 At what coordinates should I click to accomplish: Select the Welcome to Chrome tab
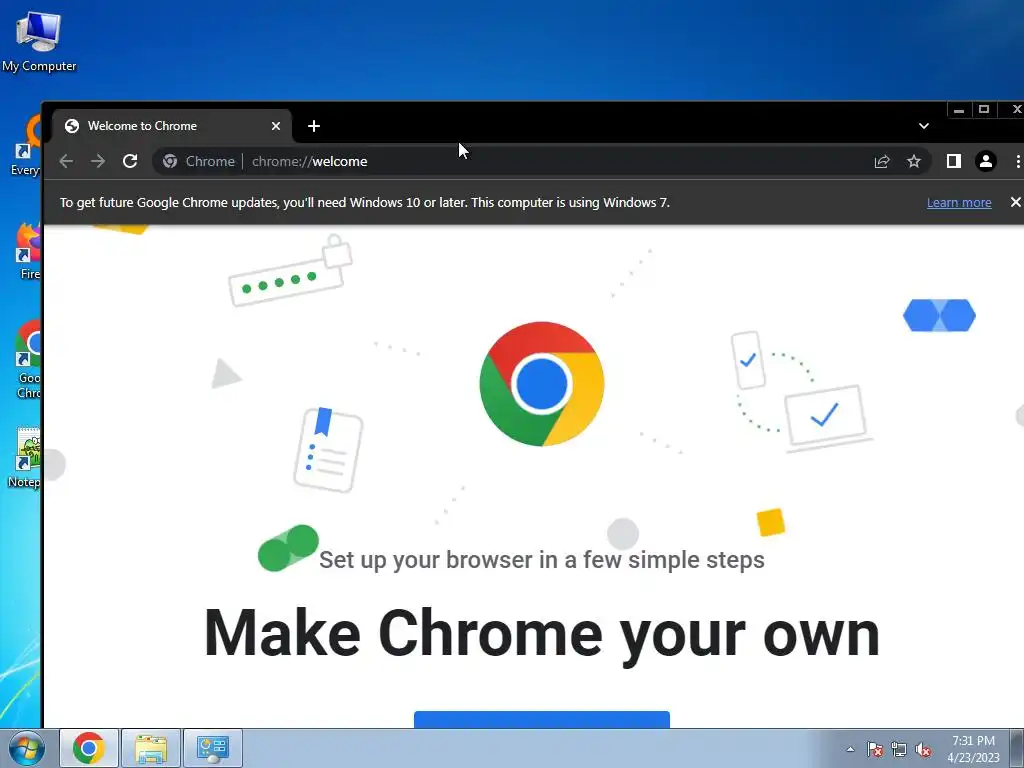point(172,126)
